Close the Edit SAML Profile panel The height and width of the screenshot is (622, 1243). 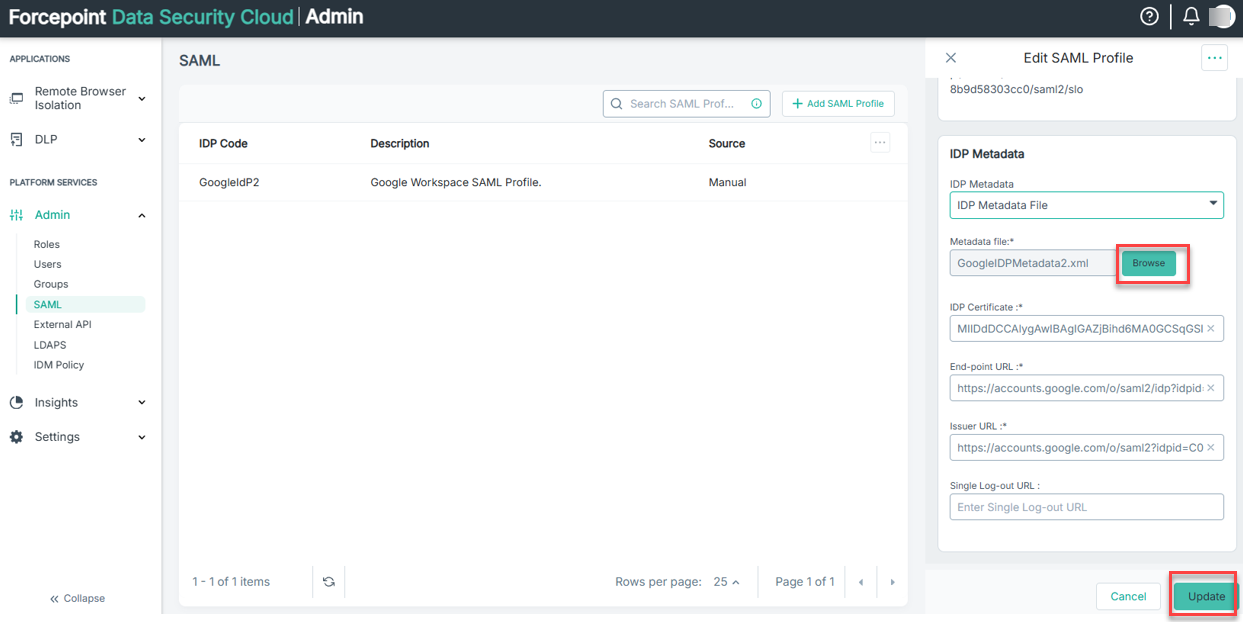tap(951, 58)
